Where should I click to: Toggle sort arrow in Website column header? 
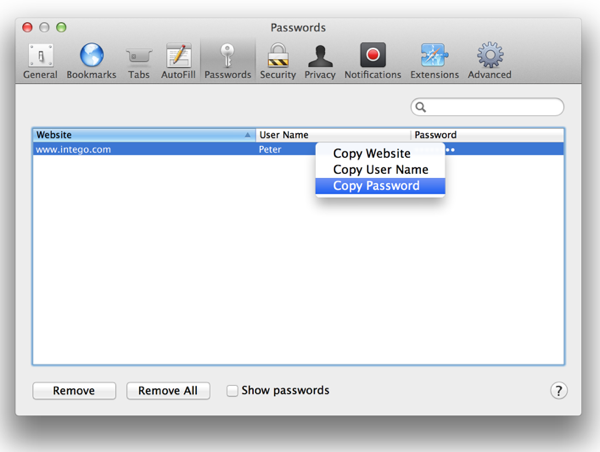click(x=248, y=135)
